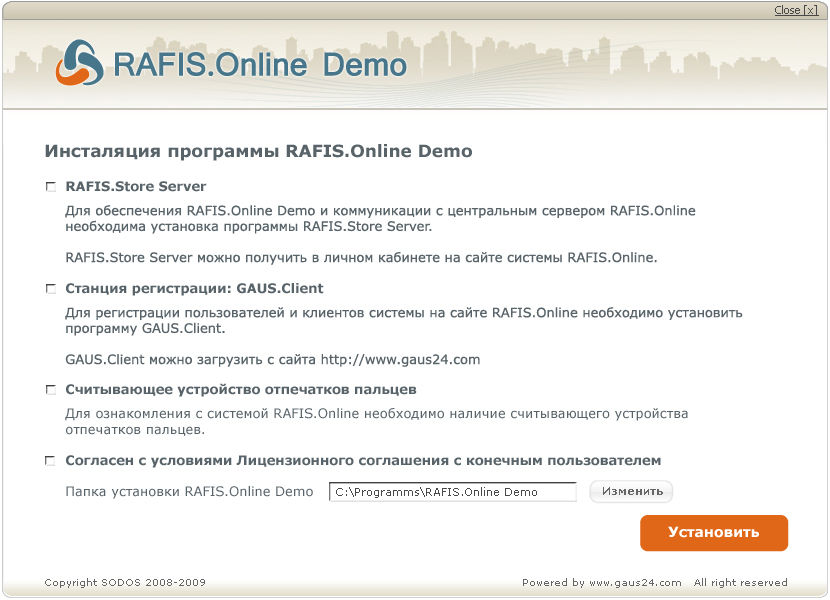Select the Станция регистрации: GAUS.Client label text

[x=194, y=289]
